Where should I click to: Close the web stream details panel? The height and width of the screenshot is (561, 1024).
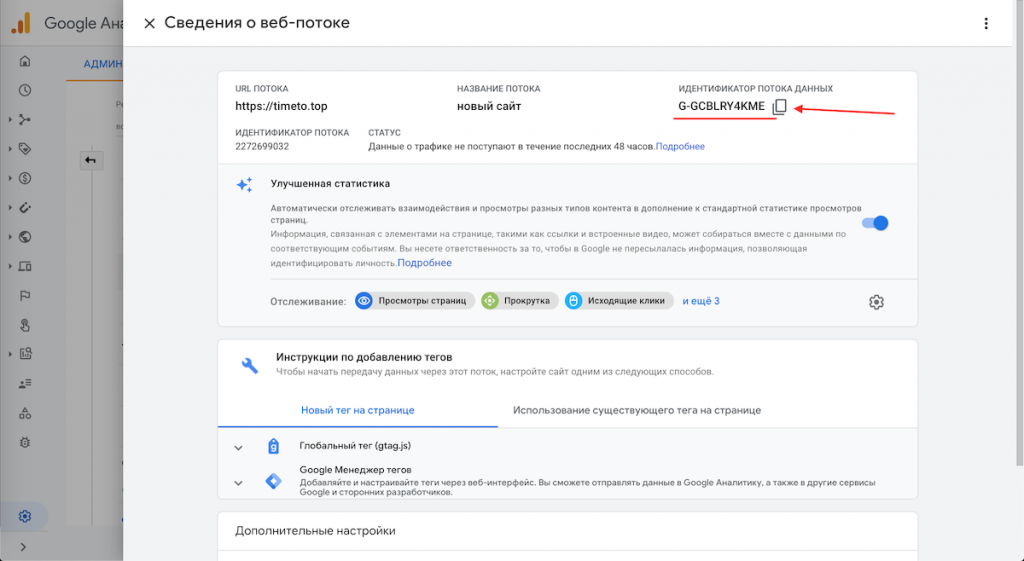click(x=150, y=24)
